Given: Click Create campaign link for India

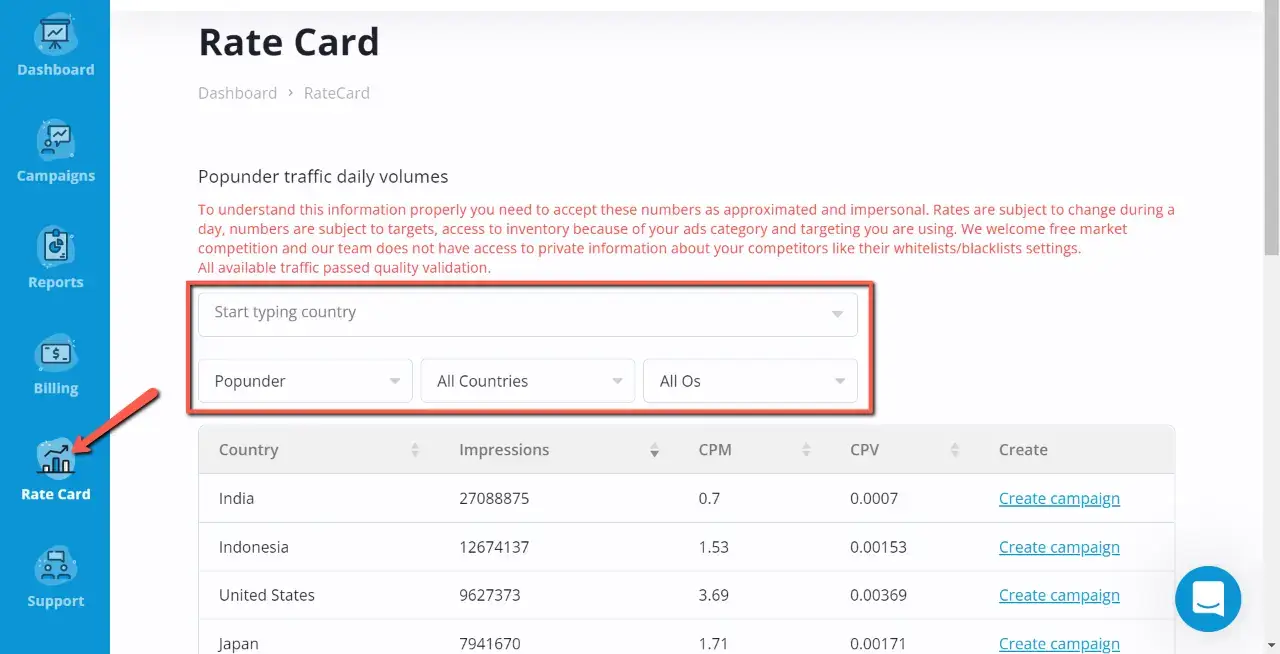Looking at the screenshot, I should point(1059,498).
